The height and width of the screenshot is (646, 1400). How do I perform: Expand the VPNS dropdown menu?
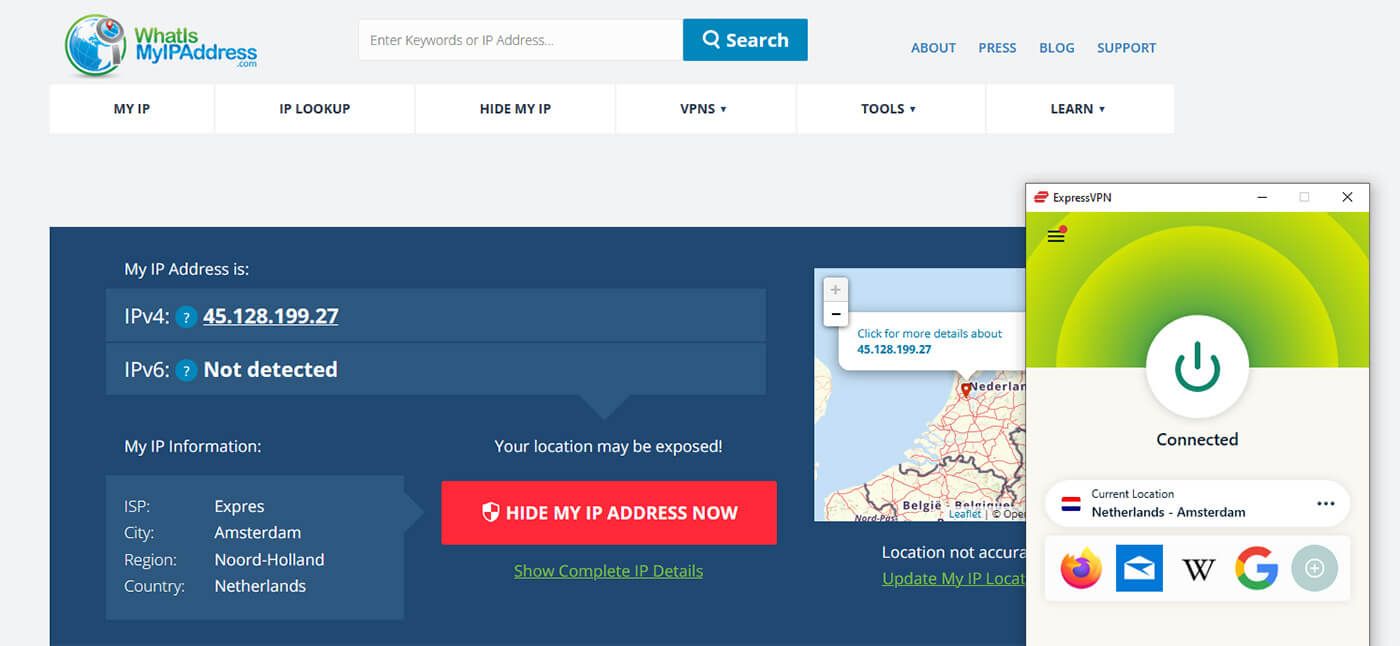point(705,108)
